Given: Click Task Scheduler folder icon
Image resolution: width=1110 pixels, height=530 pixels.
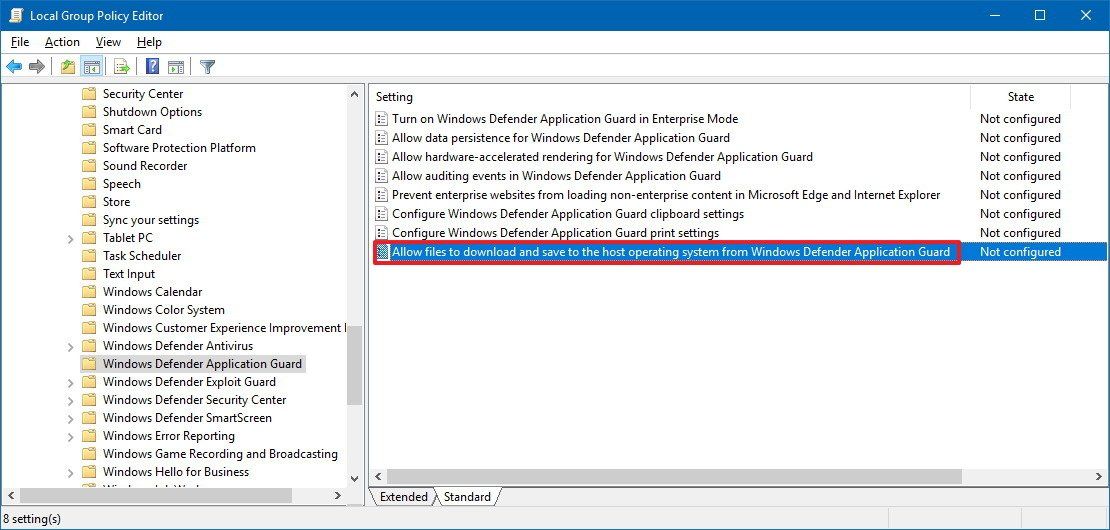Looking at the screenshot, I should tap(88, 256).
